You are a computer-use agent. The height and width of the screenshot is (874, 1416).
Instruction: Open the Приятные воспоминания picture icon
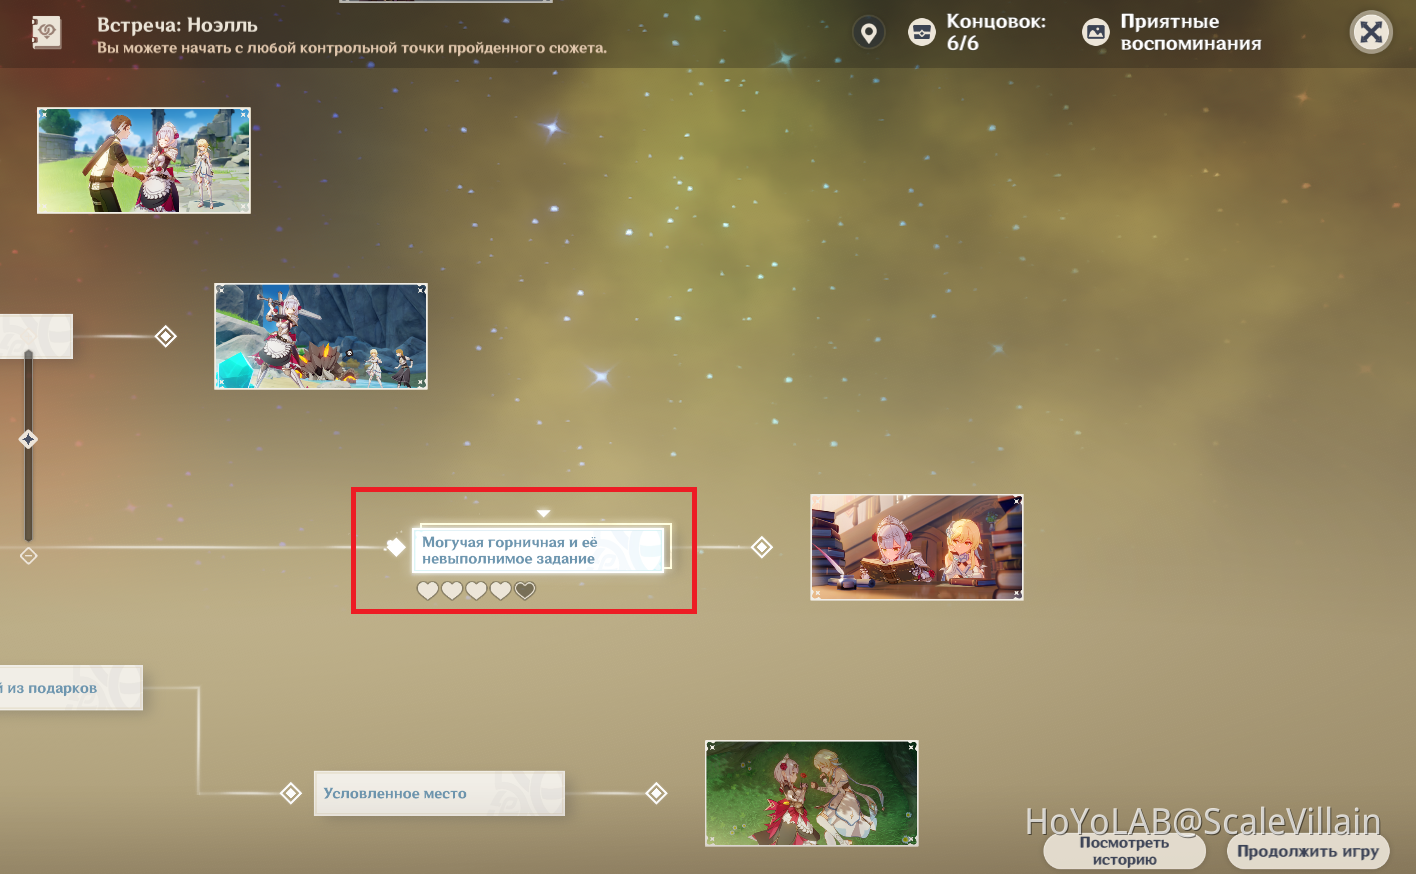click(x=1096, y=33)
